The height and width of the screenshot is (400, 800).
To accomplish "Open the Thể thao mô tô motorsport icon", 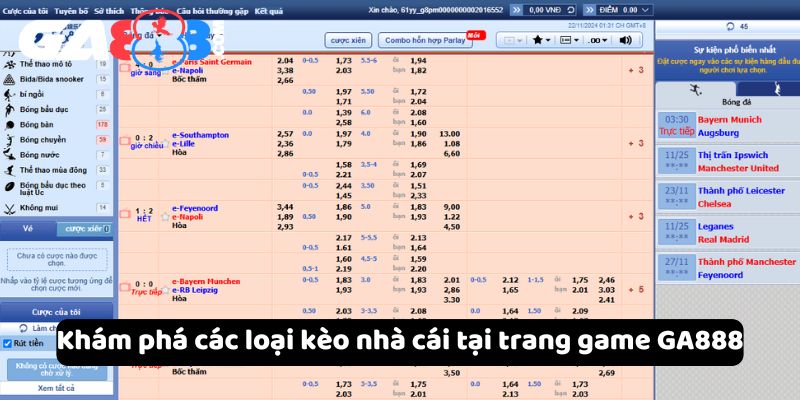I will (x=9, y=64).
